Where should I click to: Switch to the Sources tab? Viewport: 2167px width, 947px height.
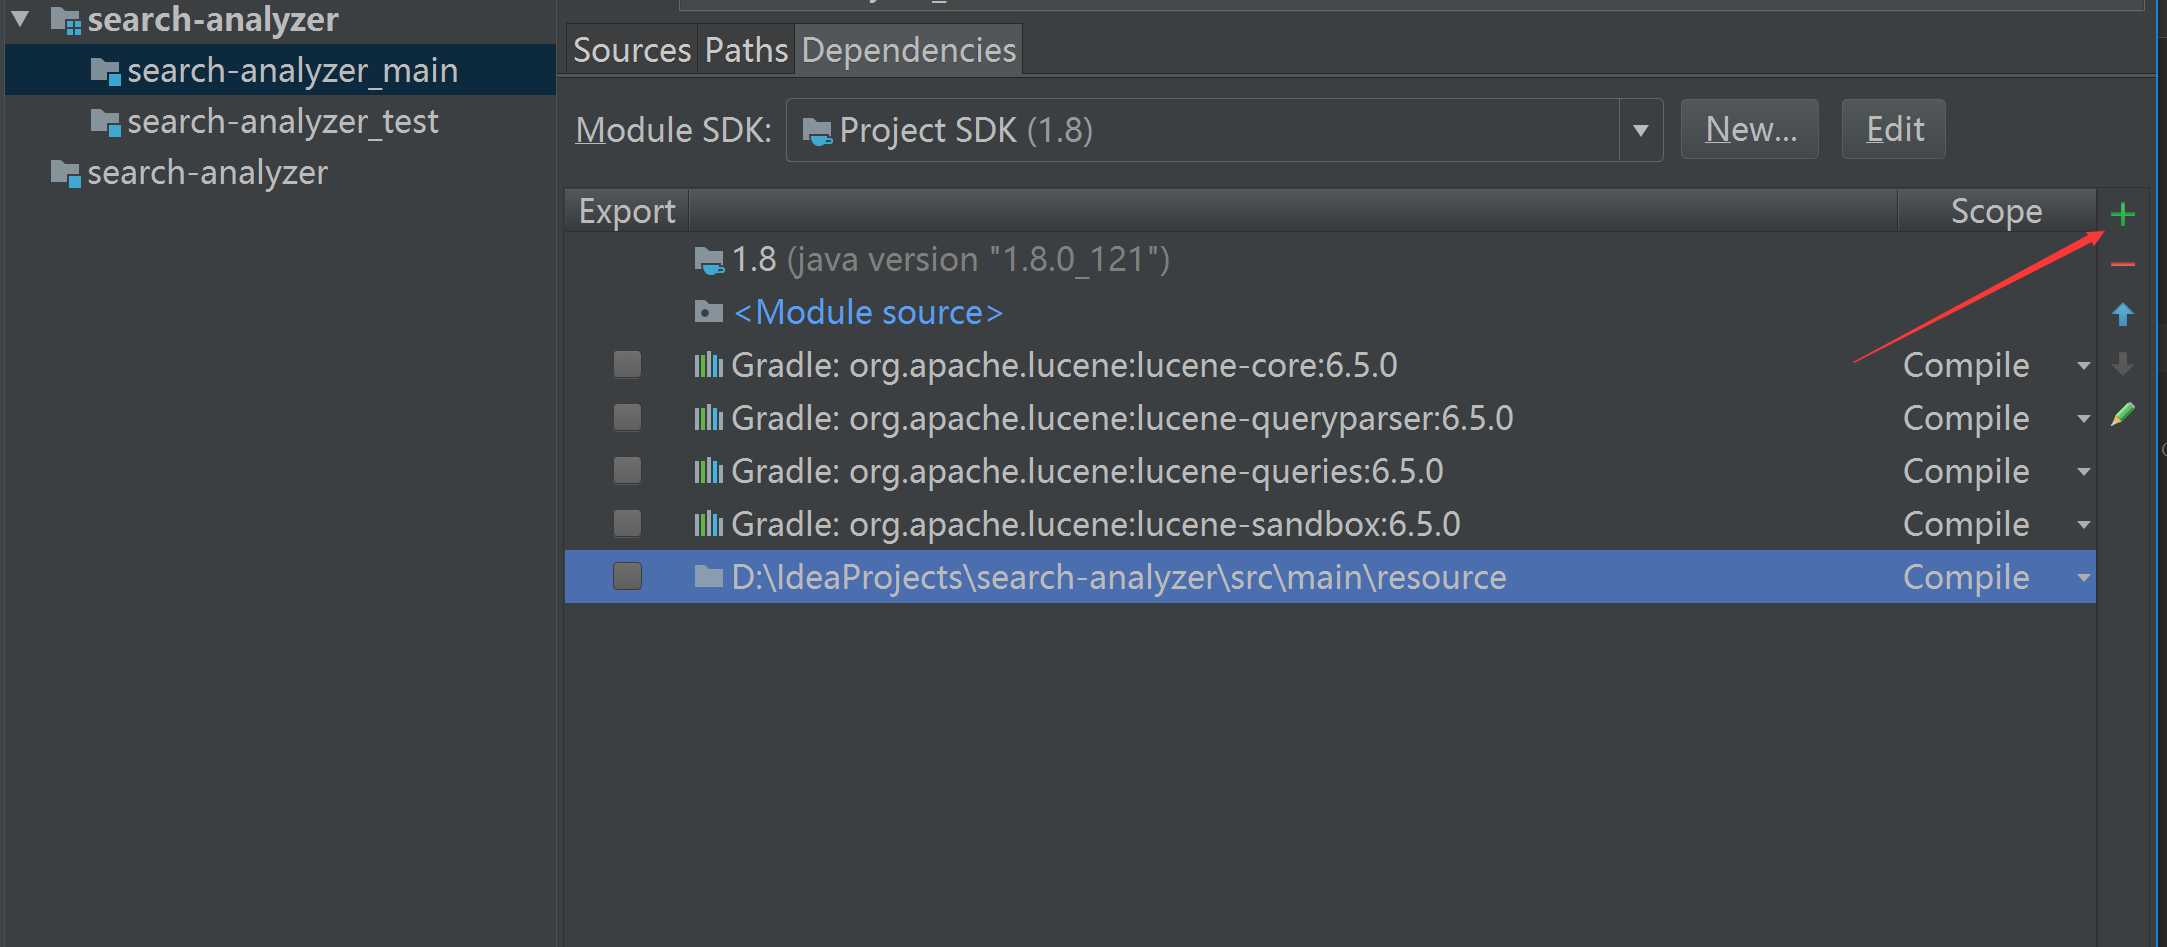(x=632, y=50)
